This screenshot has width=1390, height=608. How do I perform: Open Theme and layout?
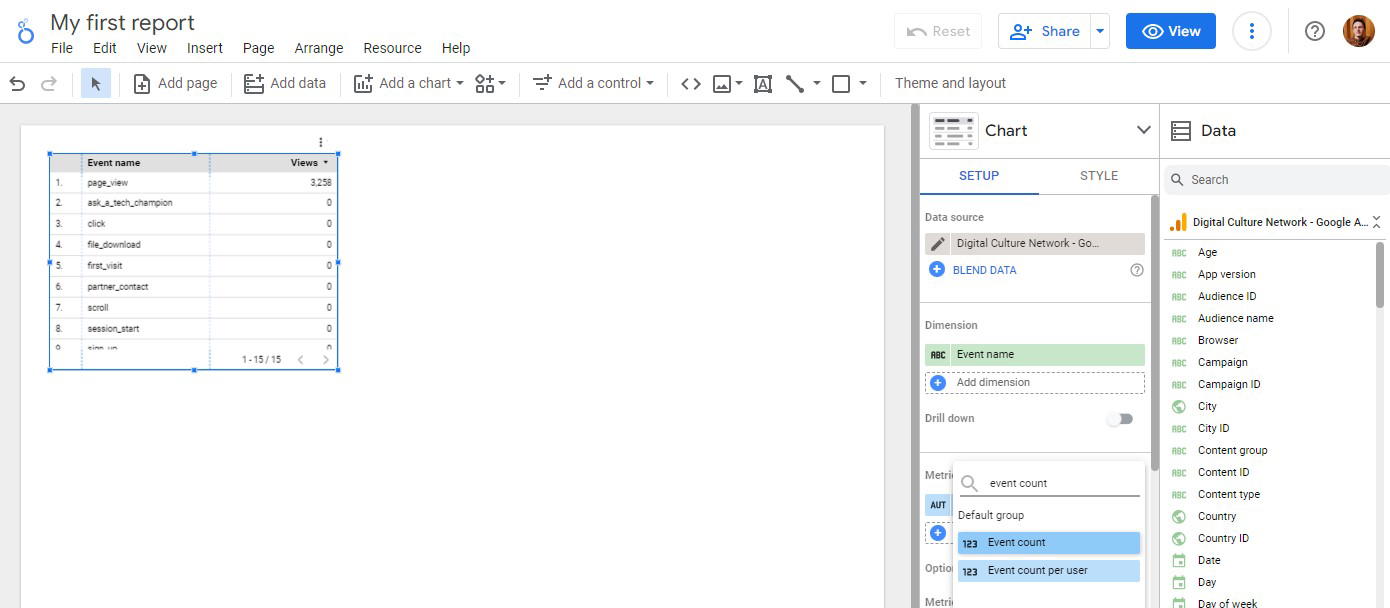pyautogui.click(x=949, y=83)
